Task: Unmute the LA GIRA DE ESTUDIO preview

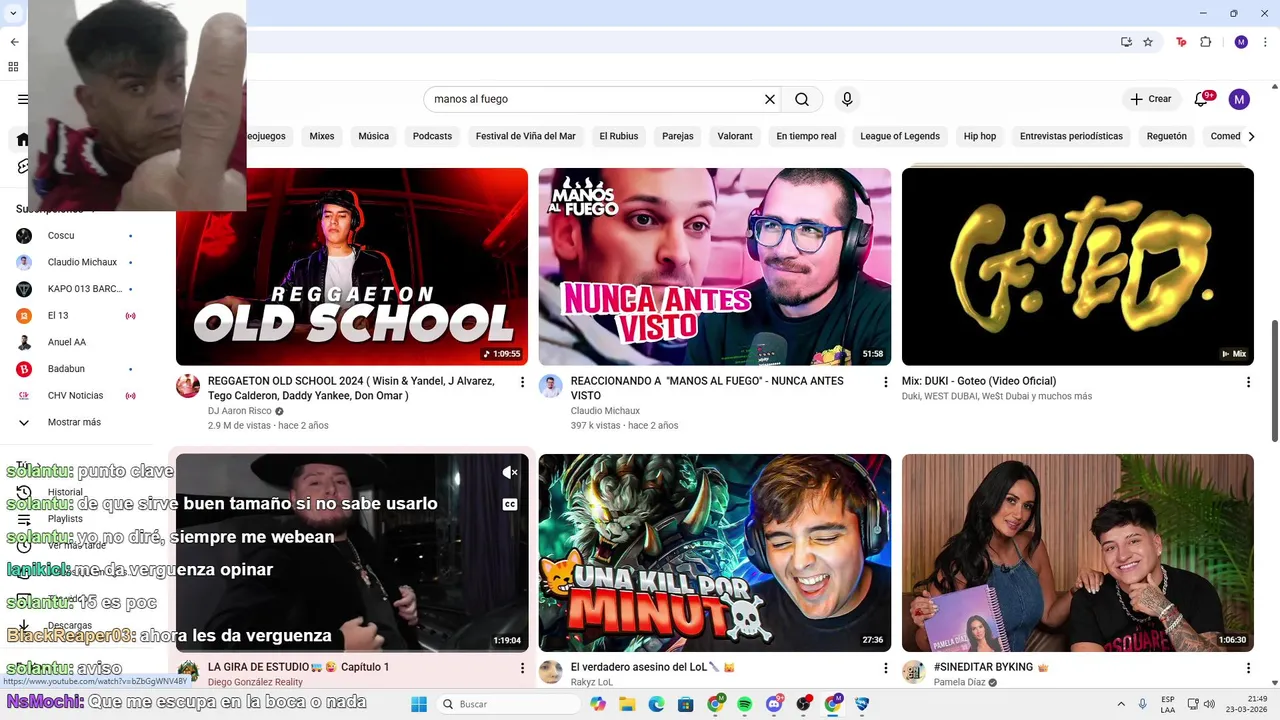Action: (510, 472)
